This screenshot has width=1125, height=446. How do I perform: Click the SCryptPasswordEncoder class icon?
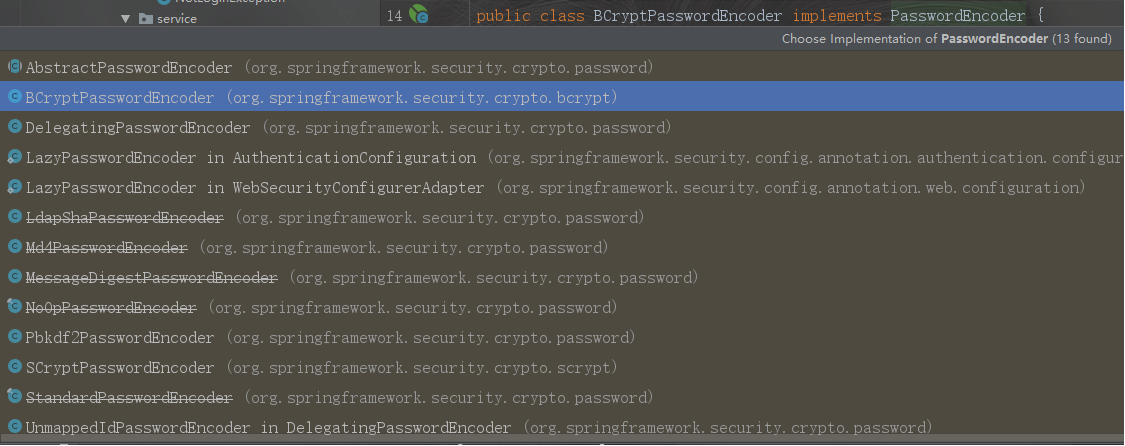[15, 367]
